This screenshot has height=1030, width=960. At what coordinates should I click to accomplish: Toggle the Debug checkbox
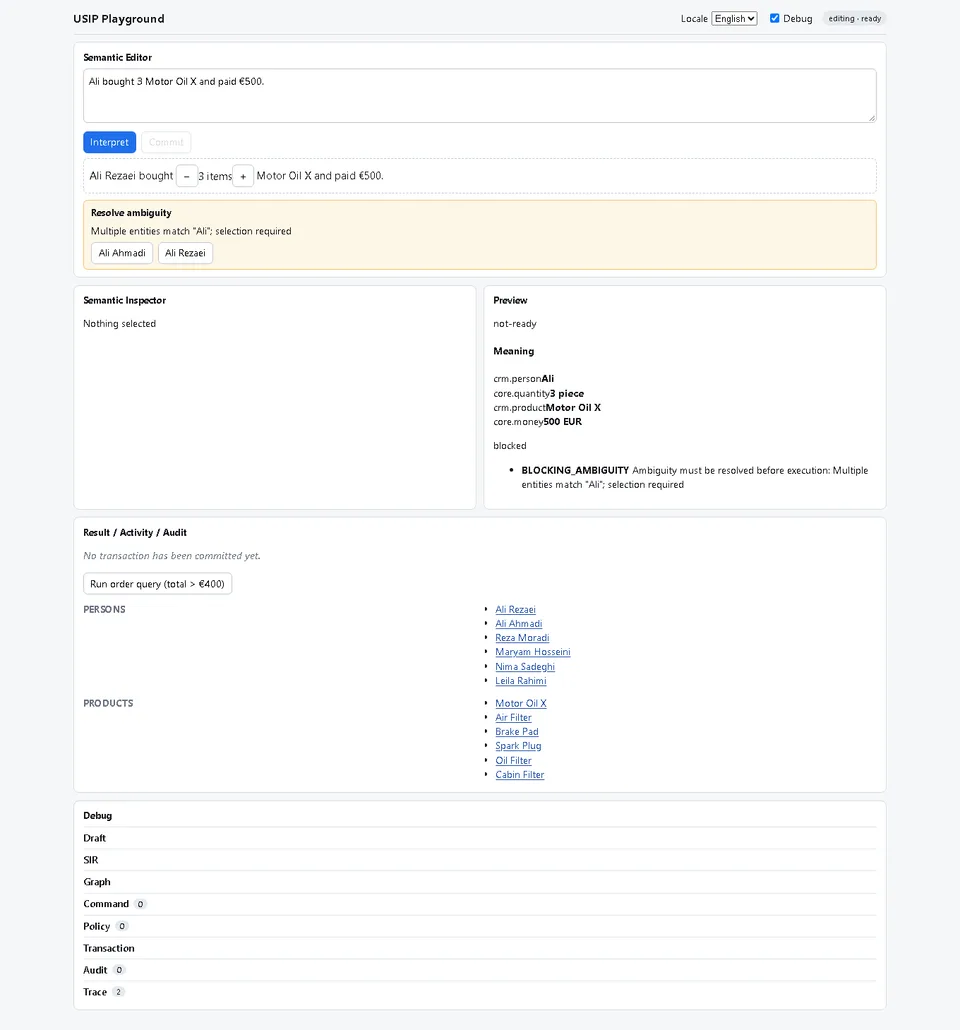click(775, 18)
